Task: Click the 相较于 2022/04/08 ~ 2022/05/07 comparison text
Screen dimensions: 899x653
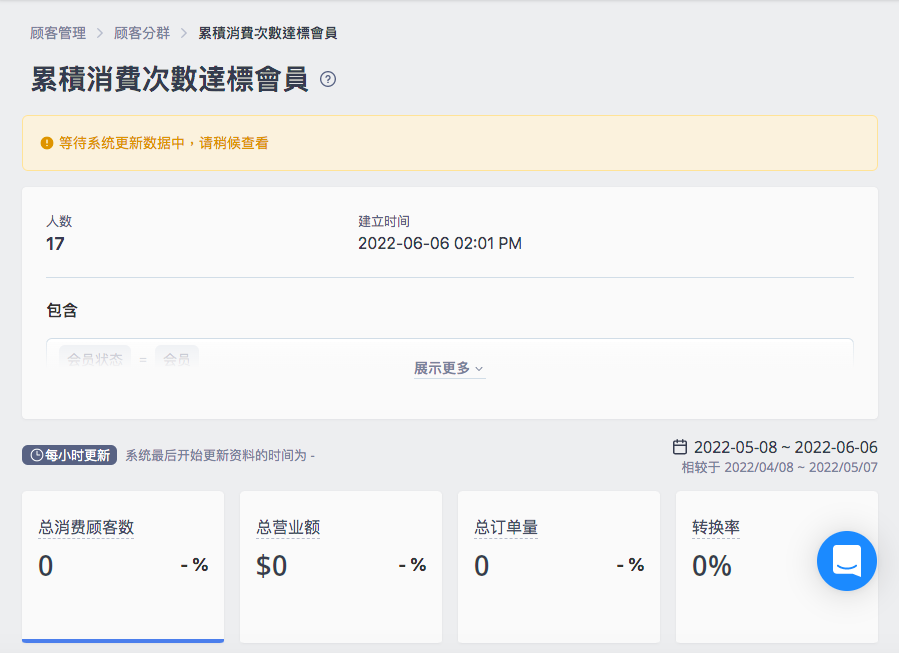Action: (x=779, y=467)
